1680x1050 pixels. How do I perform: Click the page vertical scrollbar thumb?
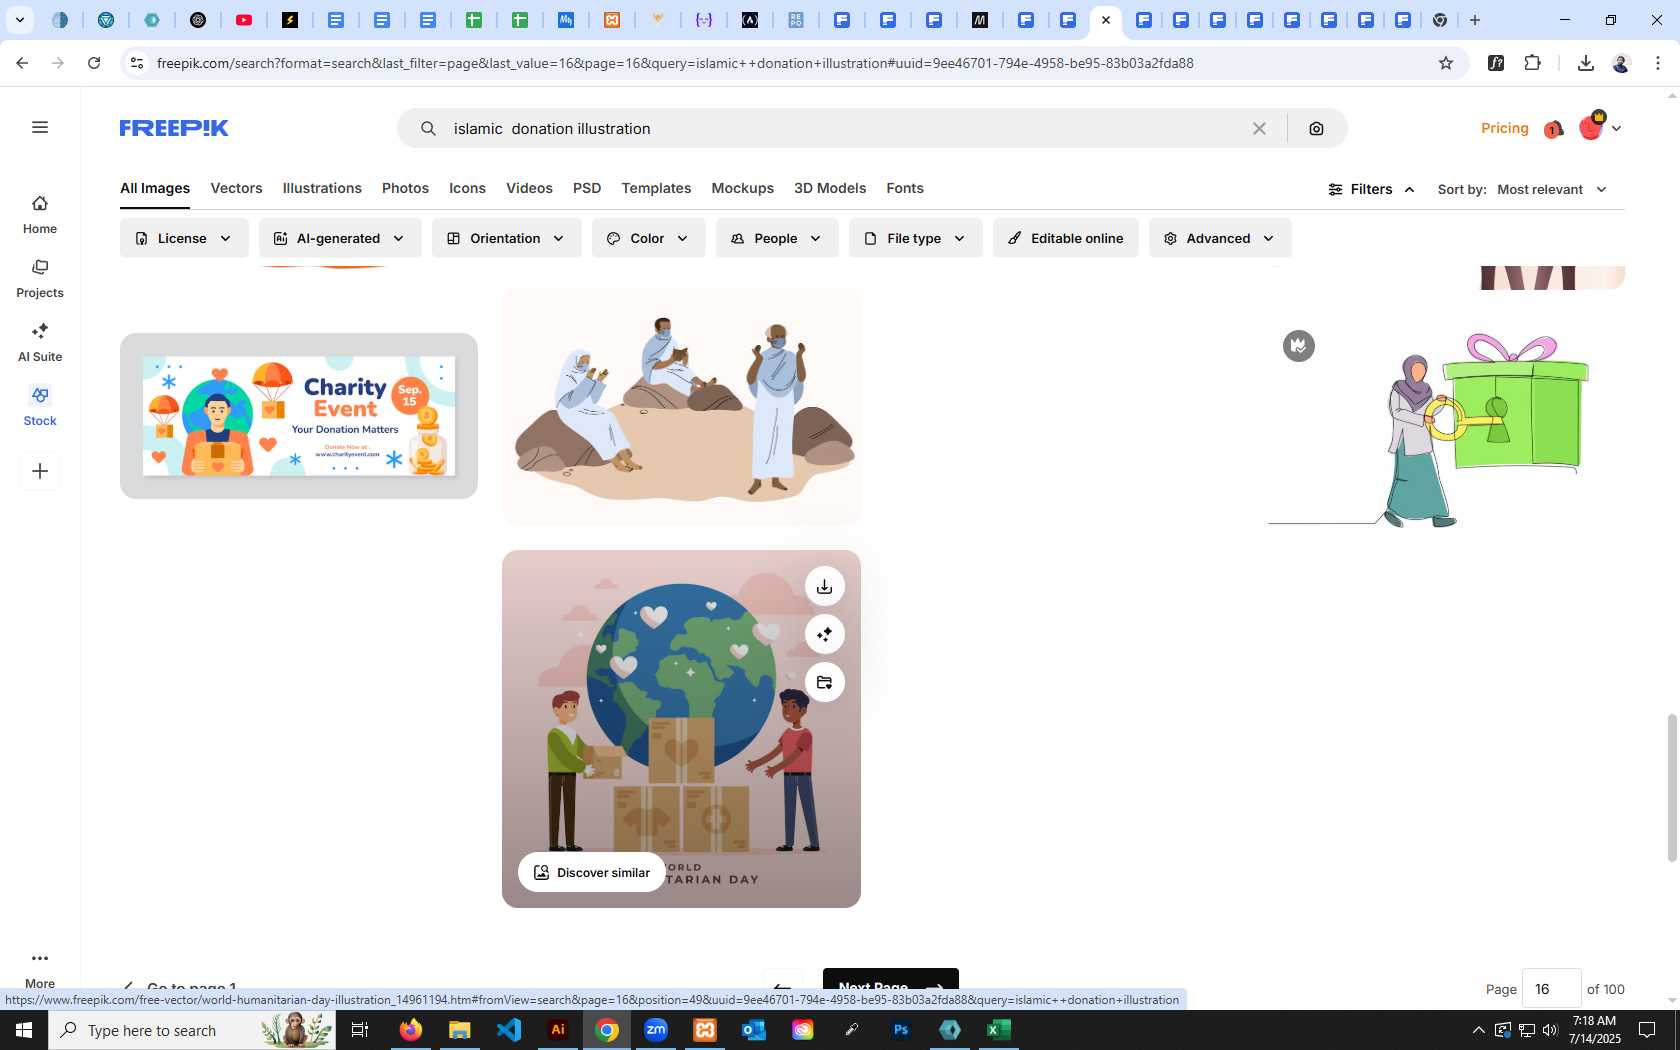point(1672,788)
